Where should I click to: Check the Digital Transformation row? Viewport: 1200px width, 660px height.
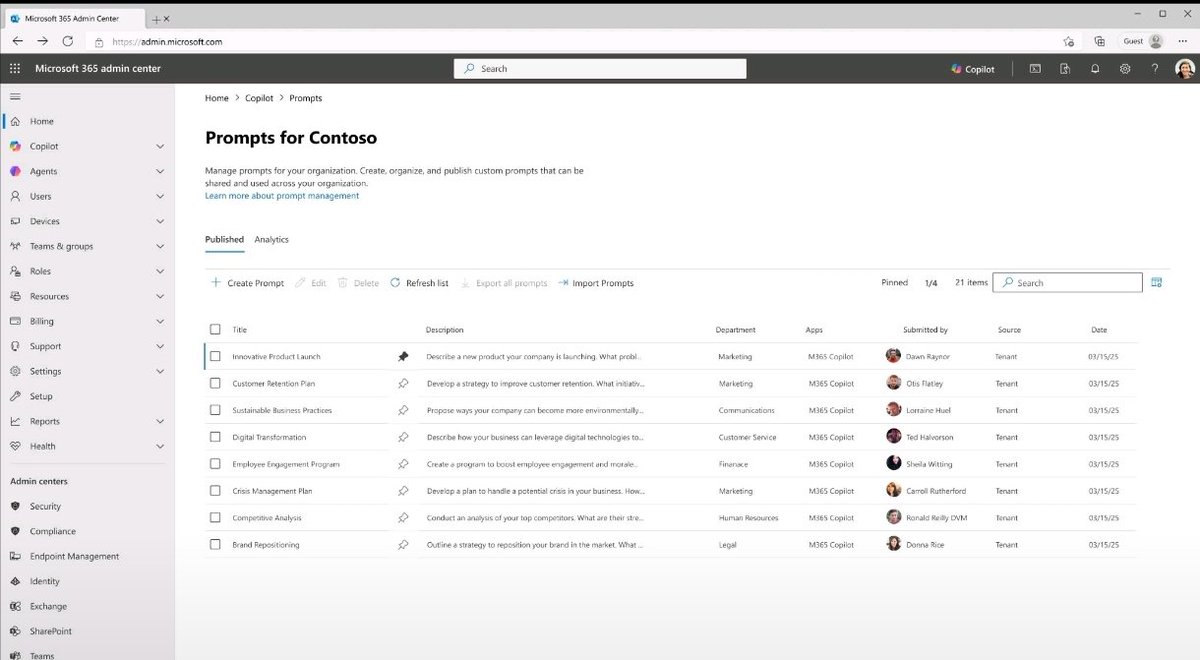(x=215, y=437)
